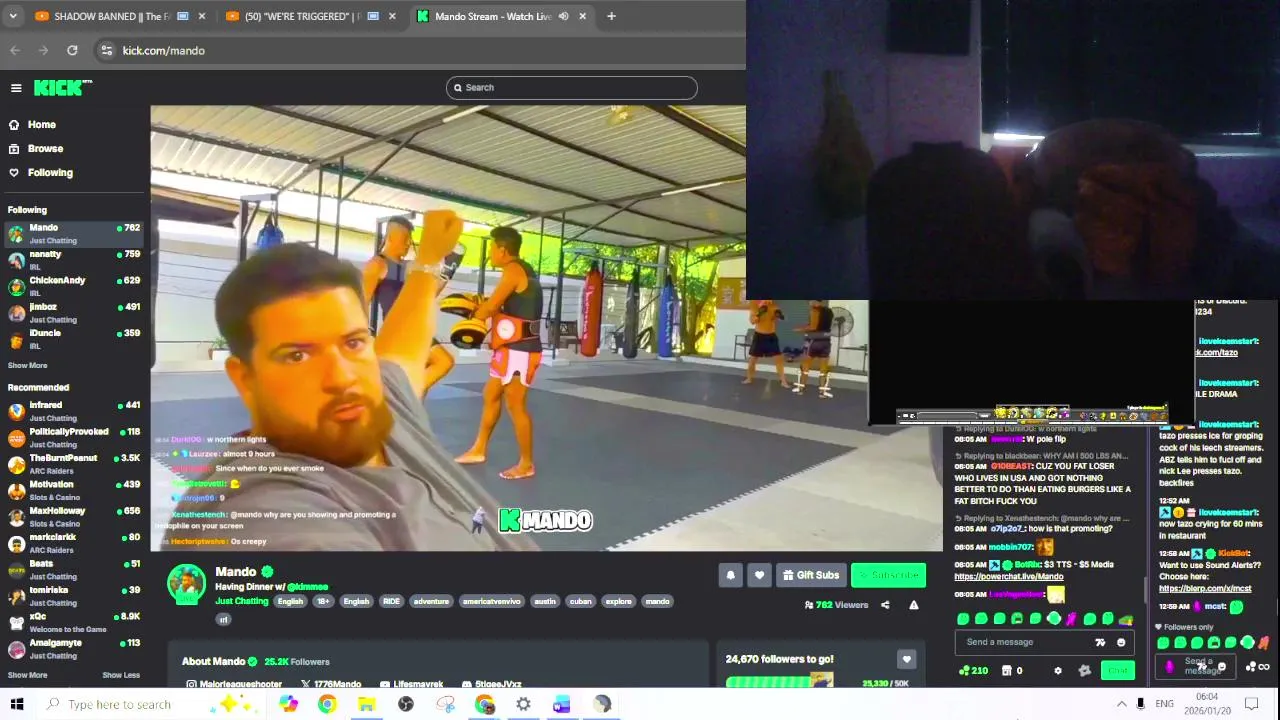Open the MaxHolloway recommended channel
This screenshot has height=720, width=1280.
coord(72,517)
